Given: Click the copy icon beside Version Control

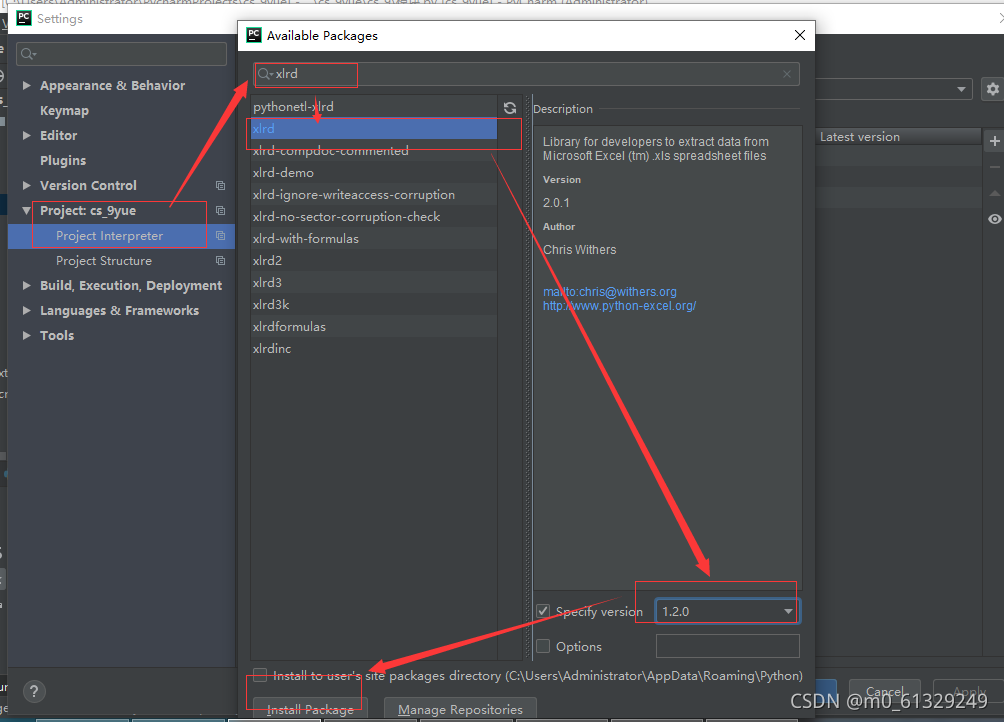Looking at the screenshot, I should tap(220, 186).
